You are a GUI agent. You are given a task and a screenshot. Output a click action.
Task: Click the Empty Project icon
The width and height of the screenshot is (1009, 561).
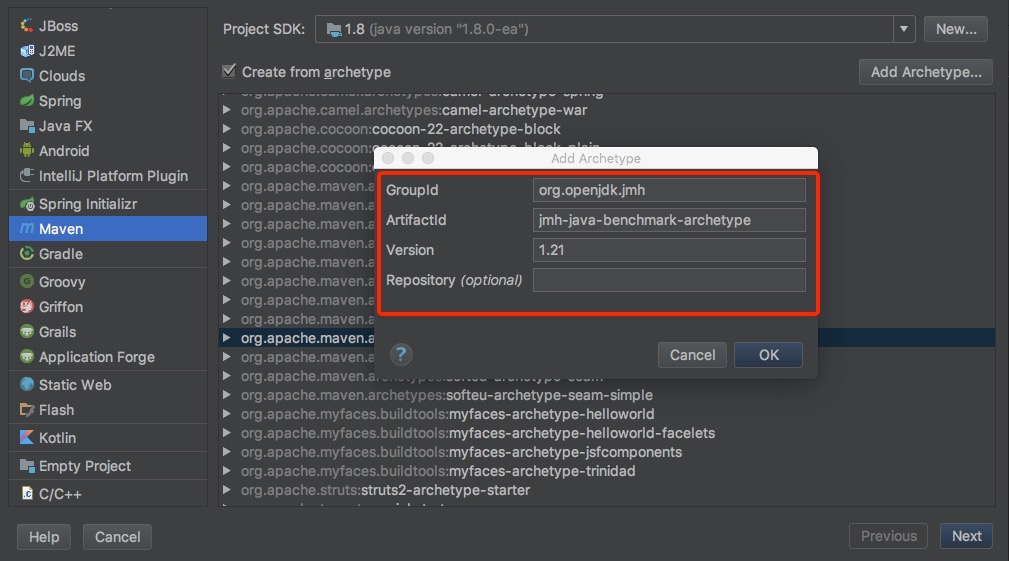tap(26, 466)
